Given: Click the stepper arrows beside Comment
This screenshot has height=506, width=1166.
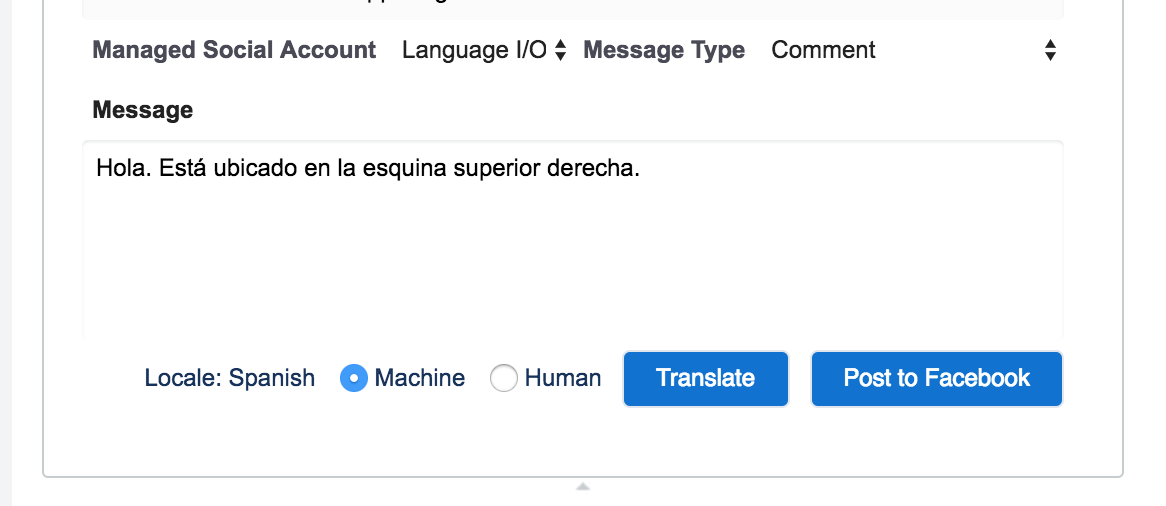Looking at the screenshot, I should click(1050, 50).
